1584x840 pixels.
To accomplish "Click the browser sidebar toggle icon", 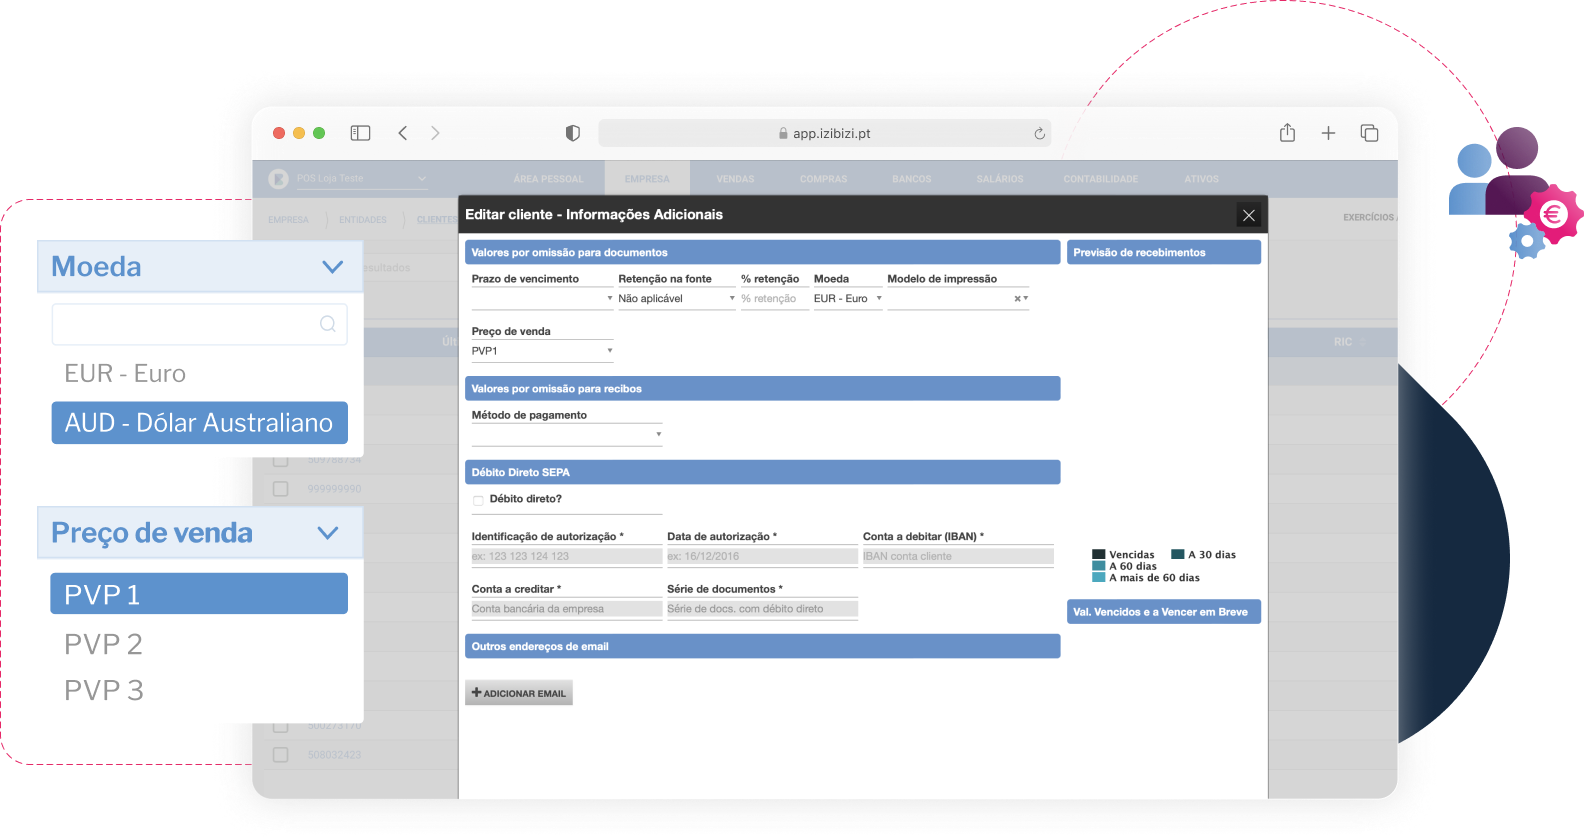I will [360, 133].
